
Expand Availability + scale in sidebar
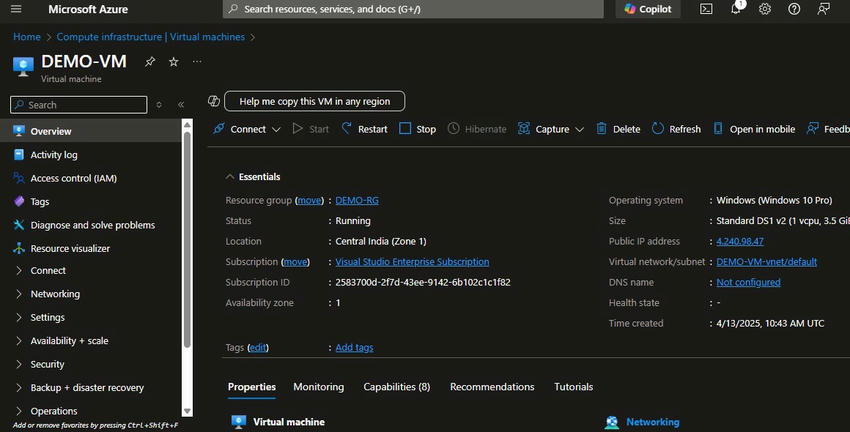pyautogui.click(x=19, y=340)
